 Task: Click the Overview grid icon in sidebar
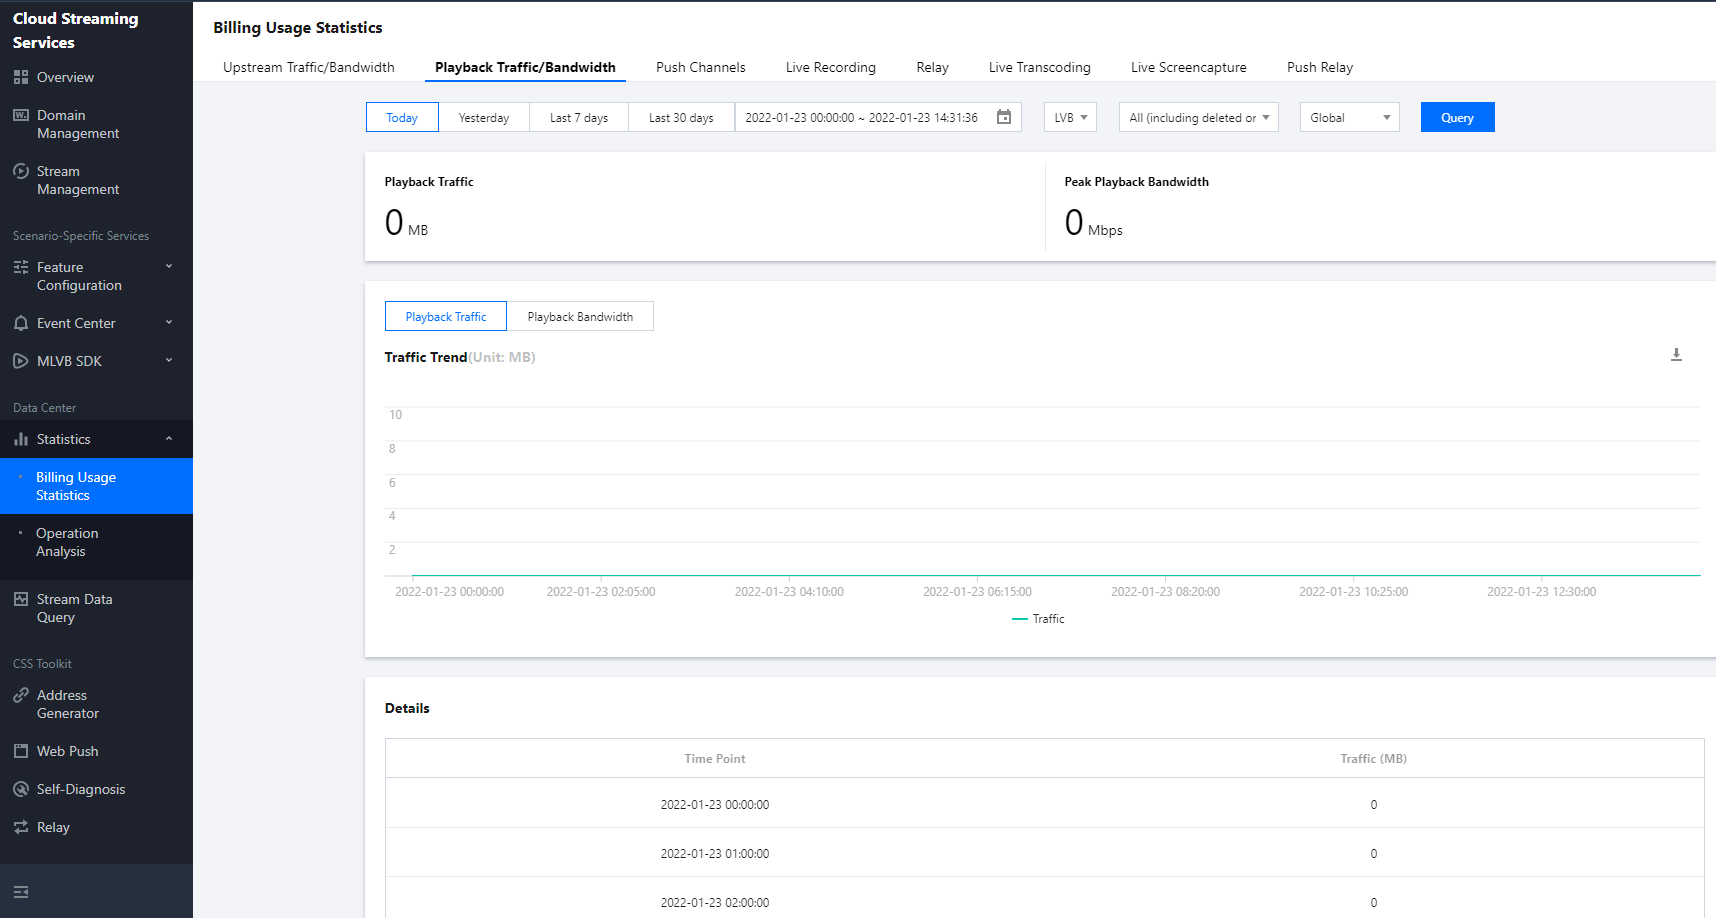pyautogui.click(x=21, y=77)
